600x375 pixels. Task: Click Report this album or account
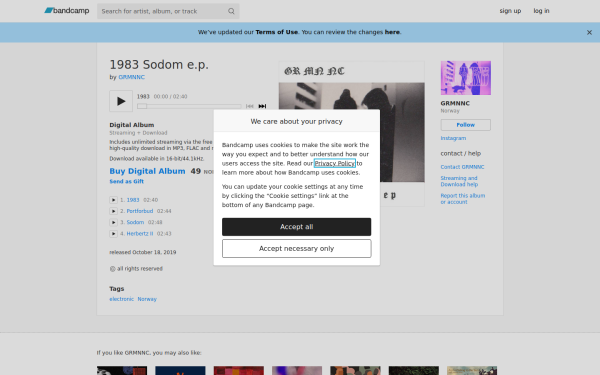463,199
